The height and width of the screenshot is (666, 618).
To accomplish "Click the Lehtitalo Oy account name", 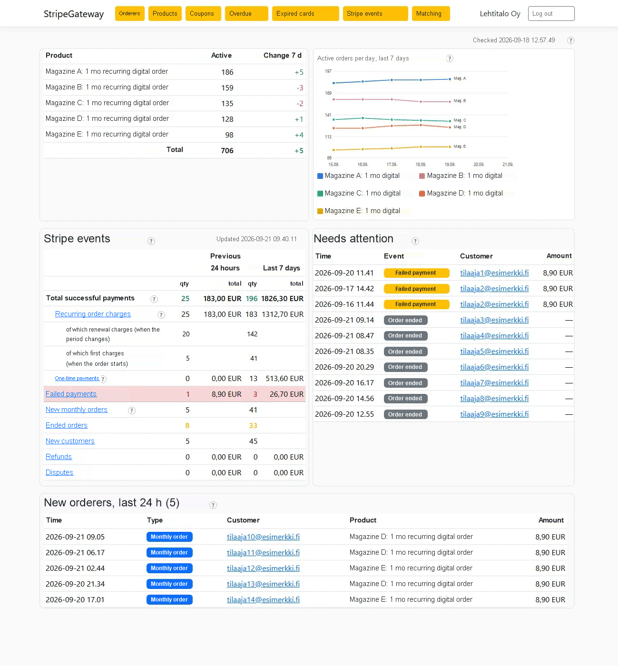I will click(499, 14).
